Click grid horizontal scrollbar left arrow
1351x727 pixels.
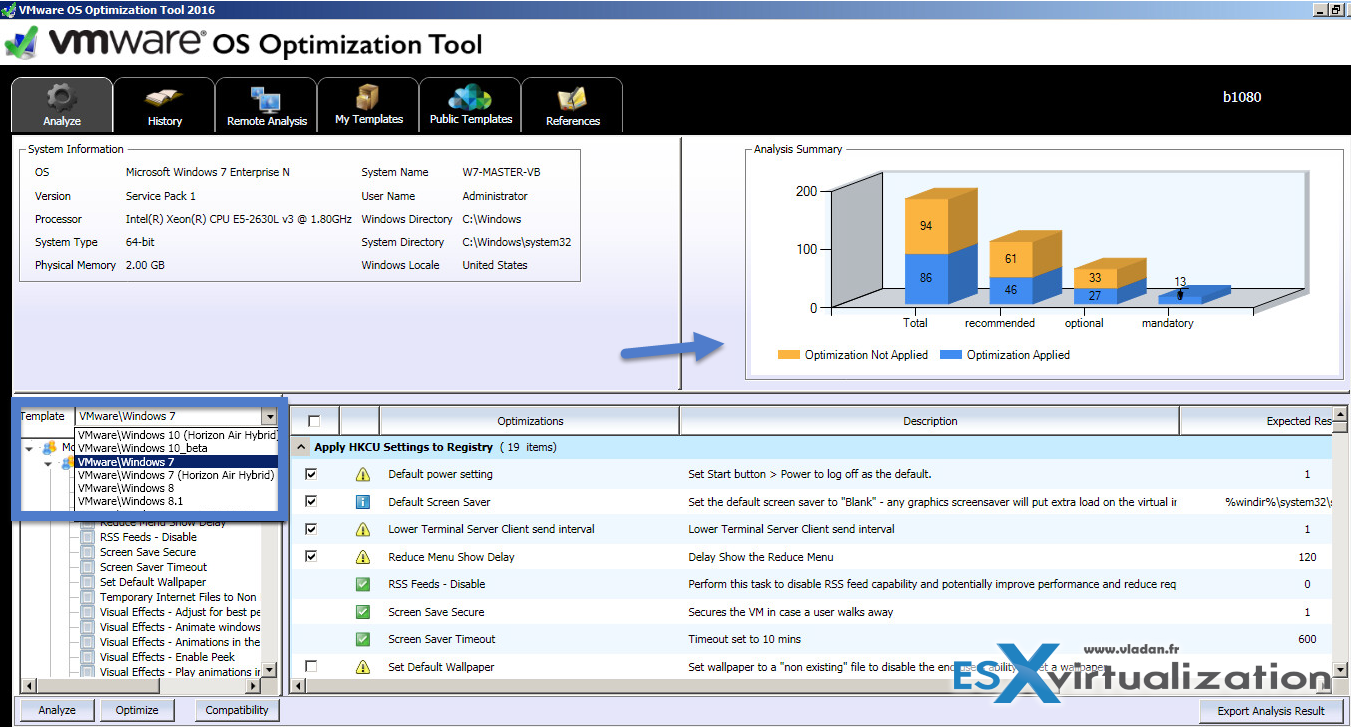click(297, 686)
